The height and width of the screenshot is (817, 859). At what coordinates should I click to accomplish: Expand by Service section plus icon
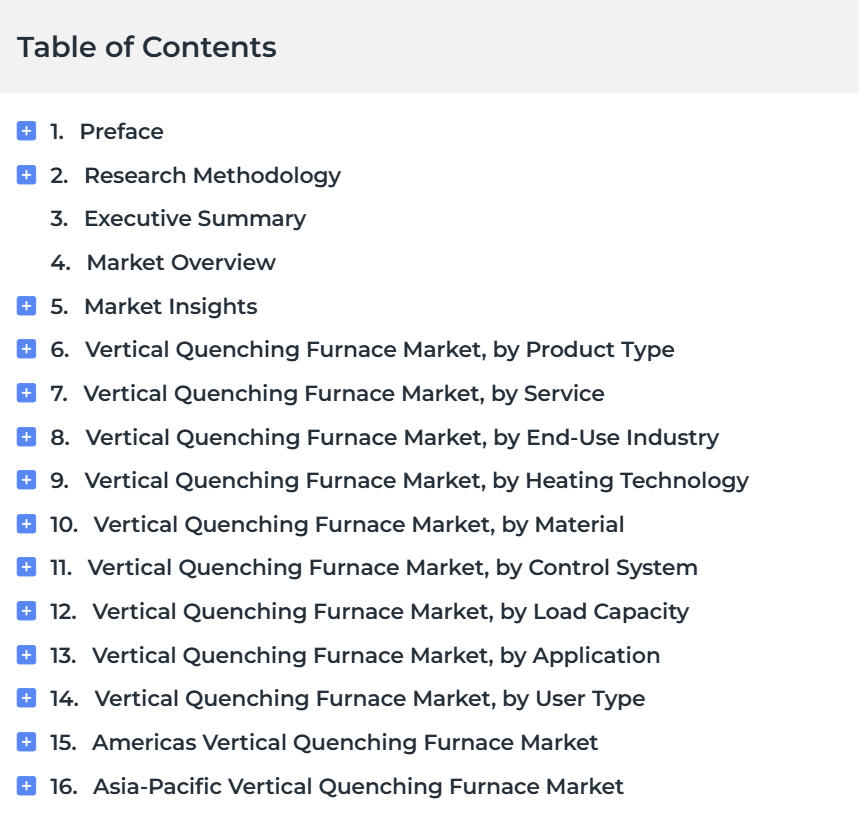(26, 393)
